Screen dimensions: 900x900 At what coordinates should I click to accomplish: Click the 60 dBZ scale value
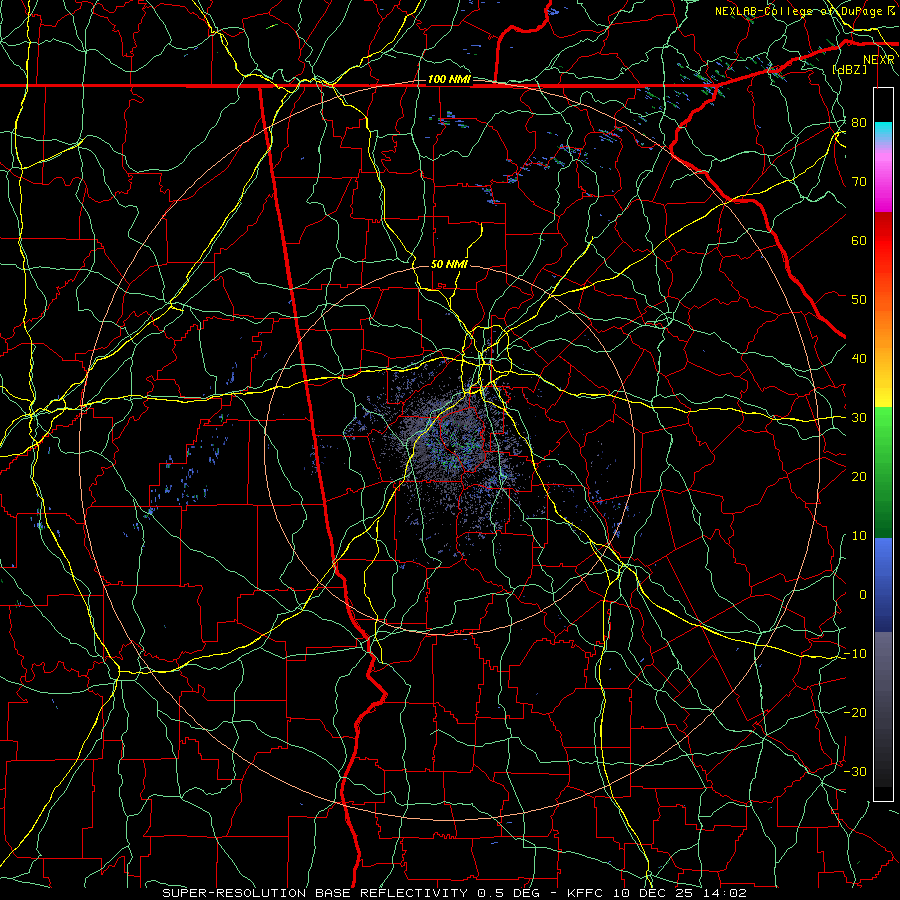[859, 241]
